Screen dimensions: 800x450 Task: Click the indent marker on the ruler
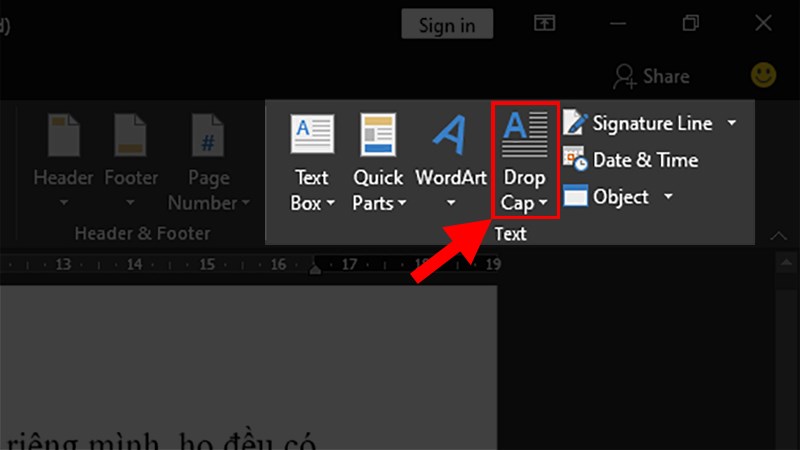coord(316,267)
